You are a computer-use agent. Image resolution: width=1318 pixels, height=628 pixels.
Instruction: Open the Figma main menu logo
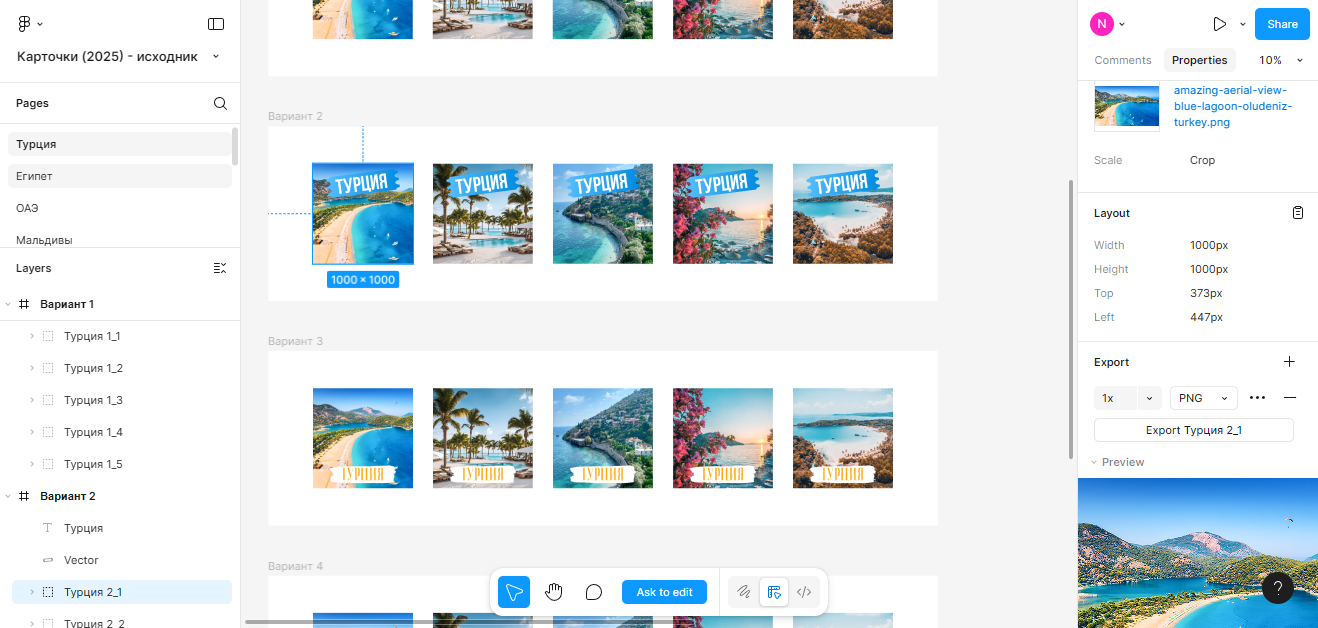pyautogui.click(x=25, y=24)
